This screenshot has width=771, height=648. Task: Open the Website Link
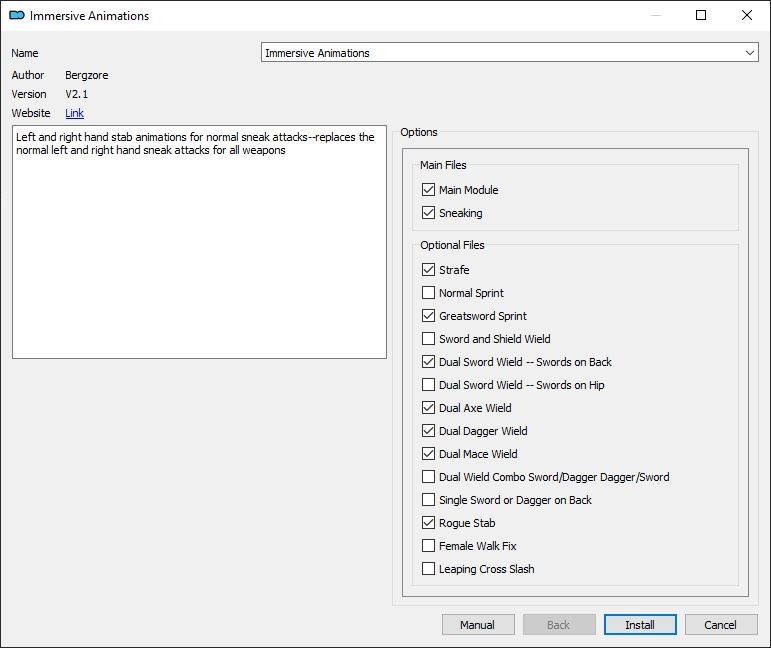pyautogui.click(x=74, y=113)
